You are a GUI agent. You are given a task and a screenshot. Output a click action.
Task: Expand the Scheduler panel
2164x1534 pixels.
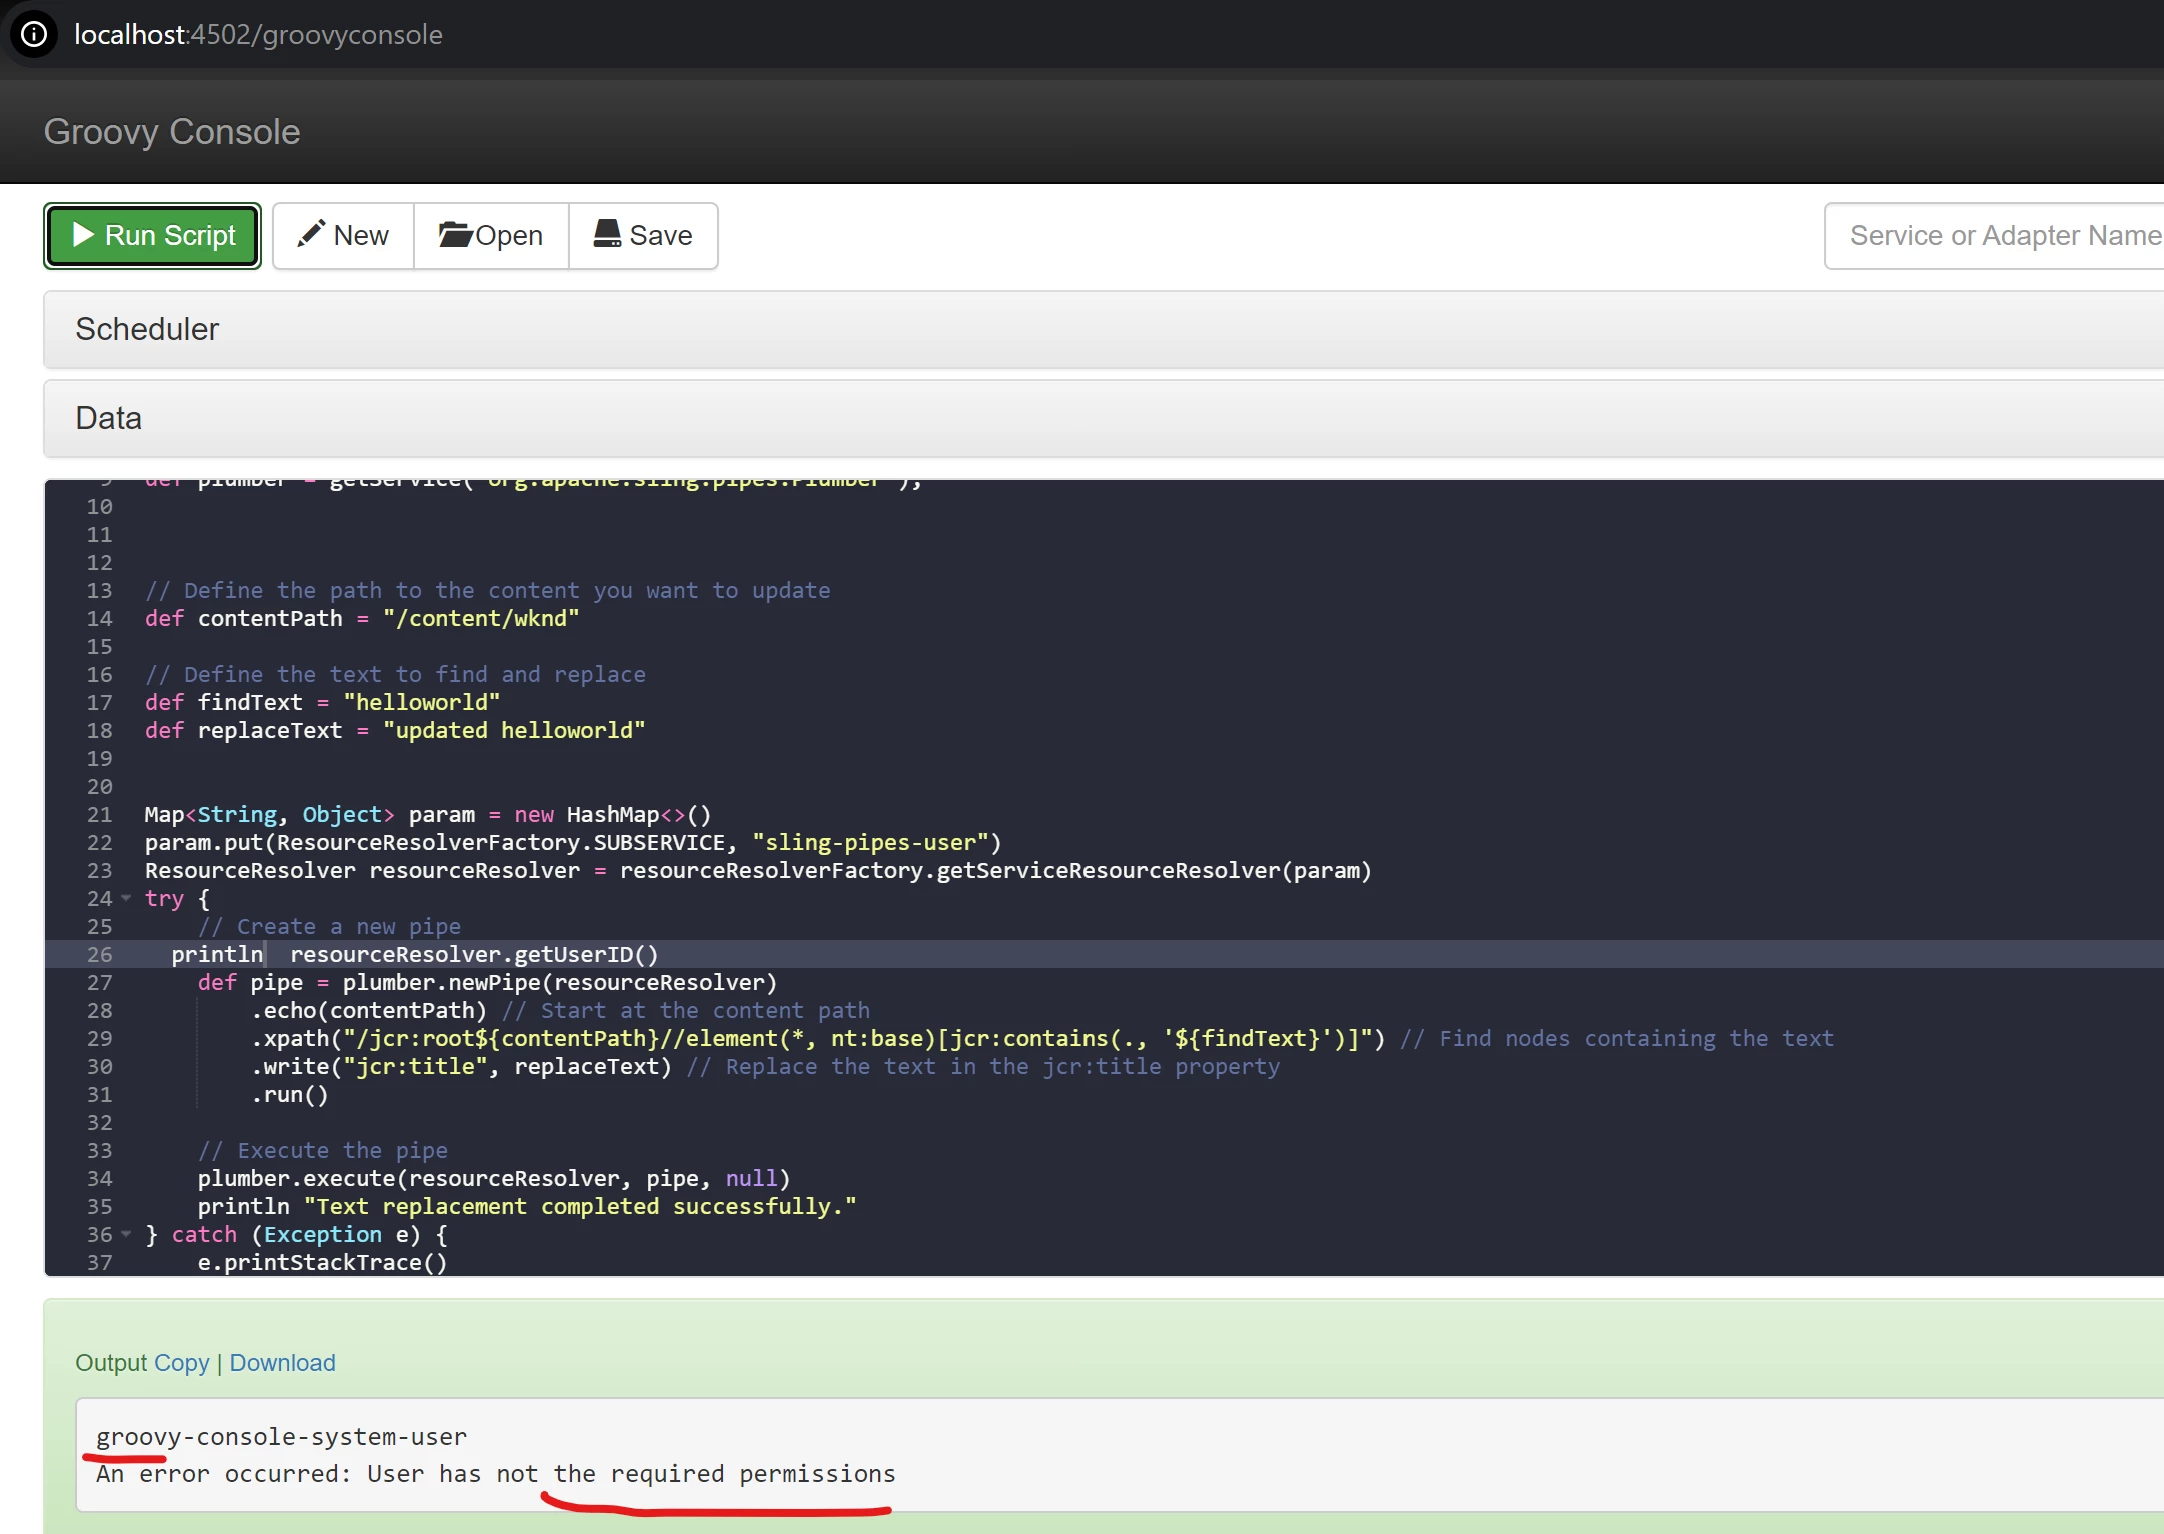pyautogui.click(x=147, y=329)
